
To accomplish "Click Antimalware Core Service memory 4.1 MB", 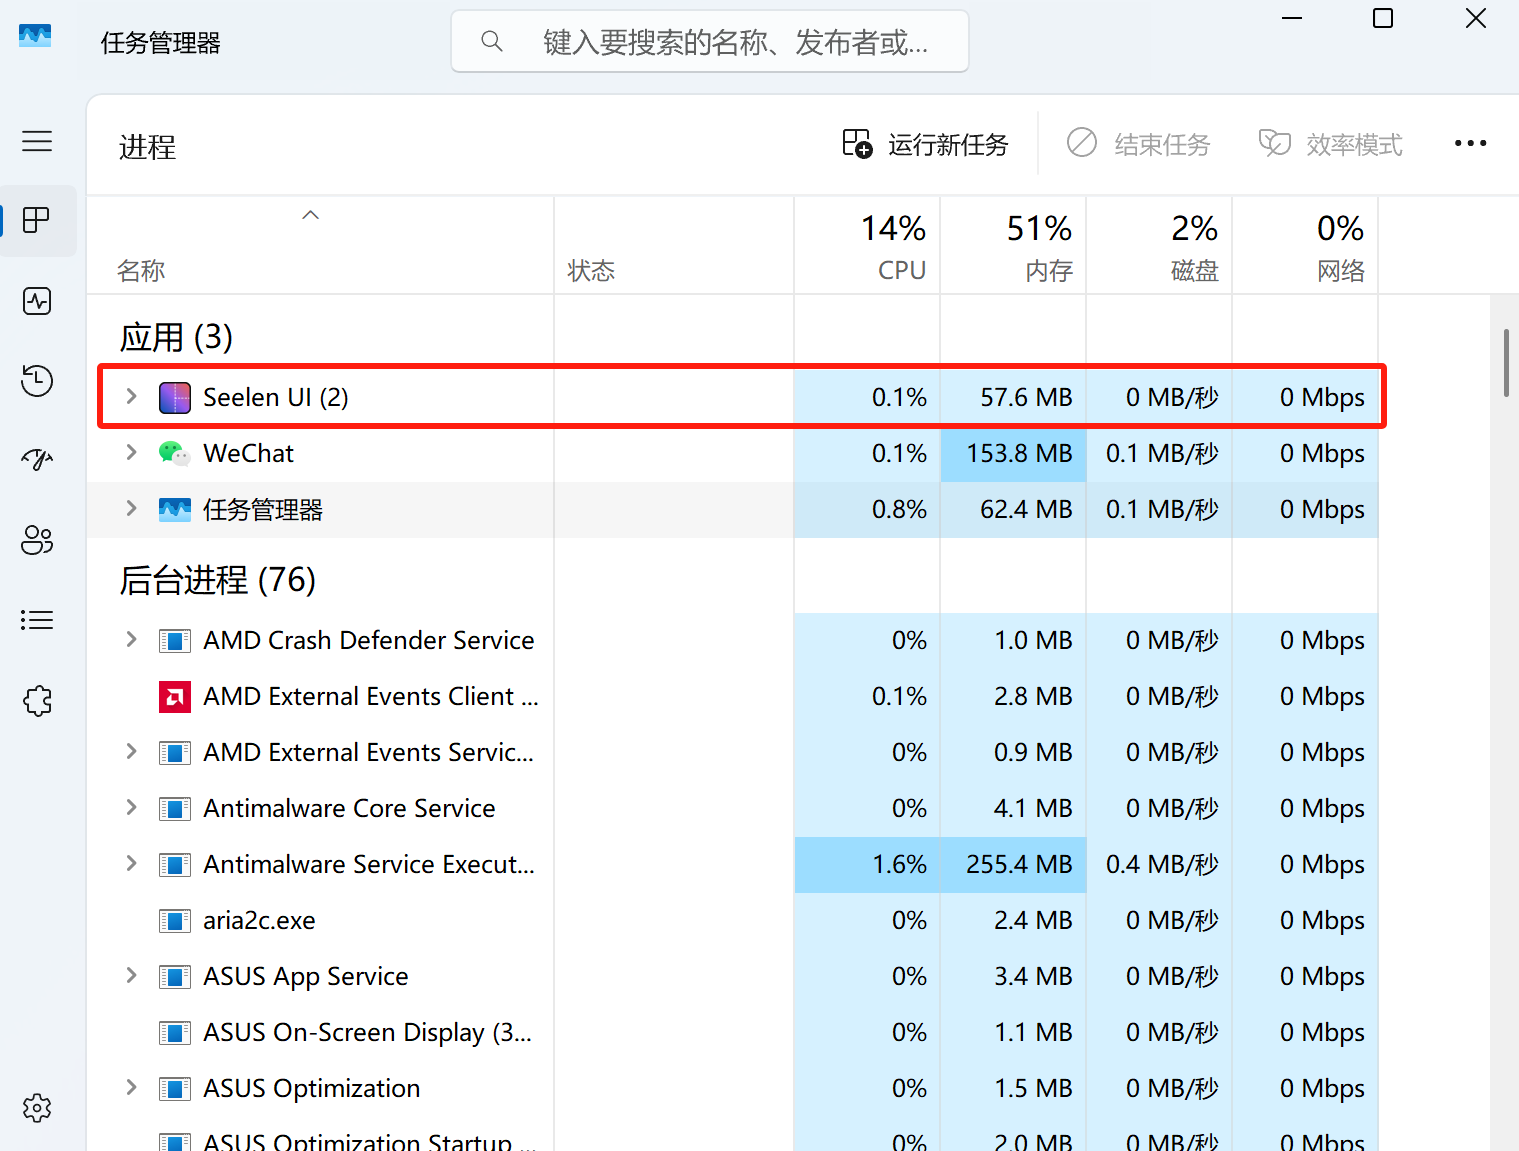I will point(1033,808).
